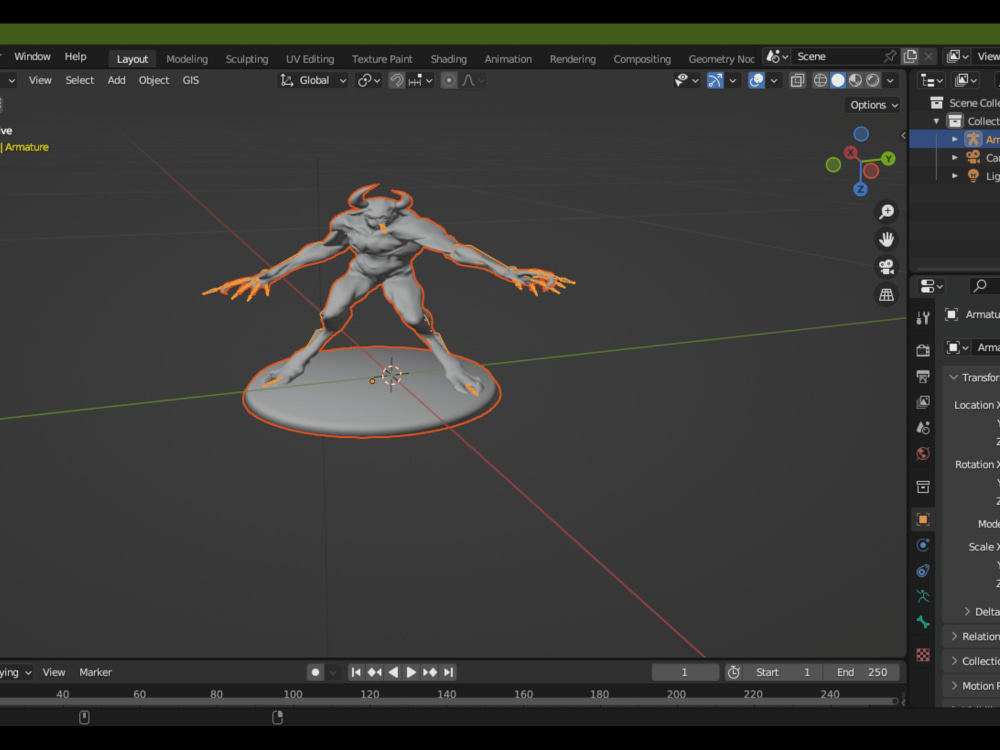Screen dimensions: 1000x750
Task: Pin the scene with the pin icon
Action: 890,56
